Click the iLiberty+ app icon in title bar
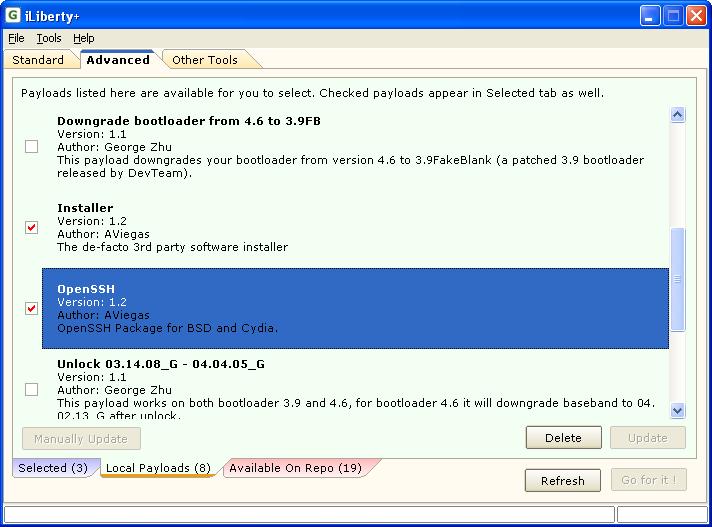This screenshot has width=712, height=527. [13, 15]
